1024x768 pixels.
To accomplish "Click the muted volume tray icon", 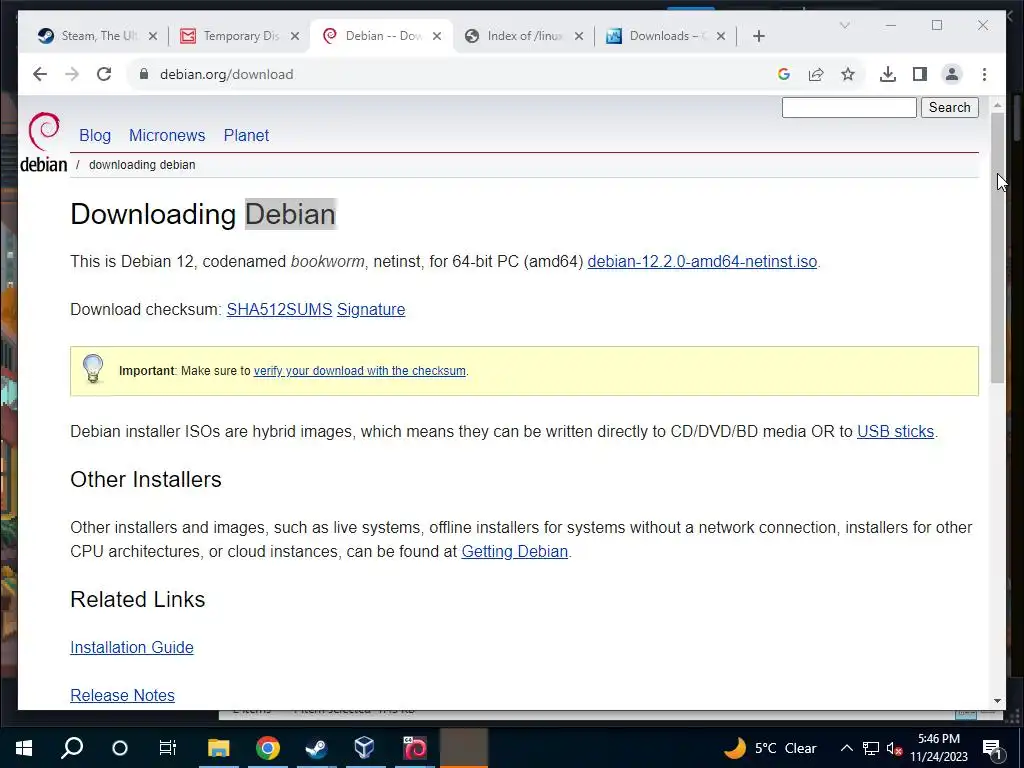I will (894, 748).
